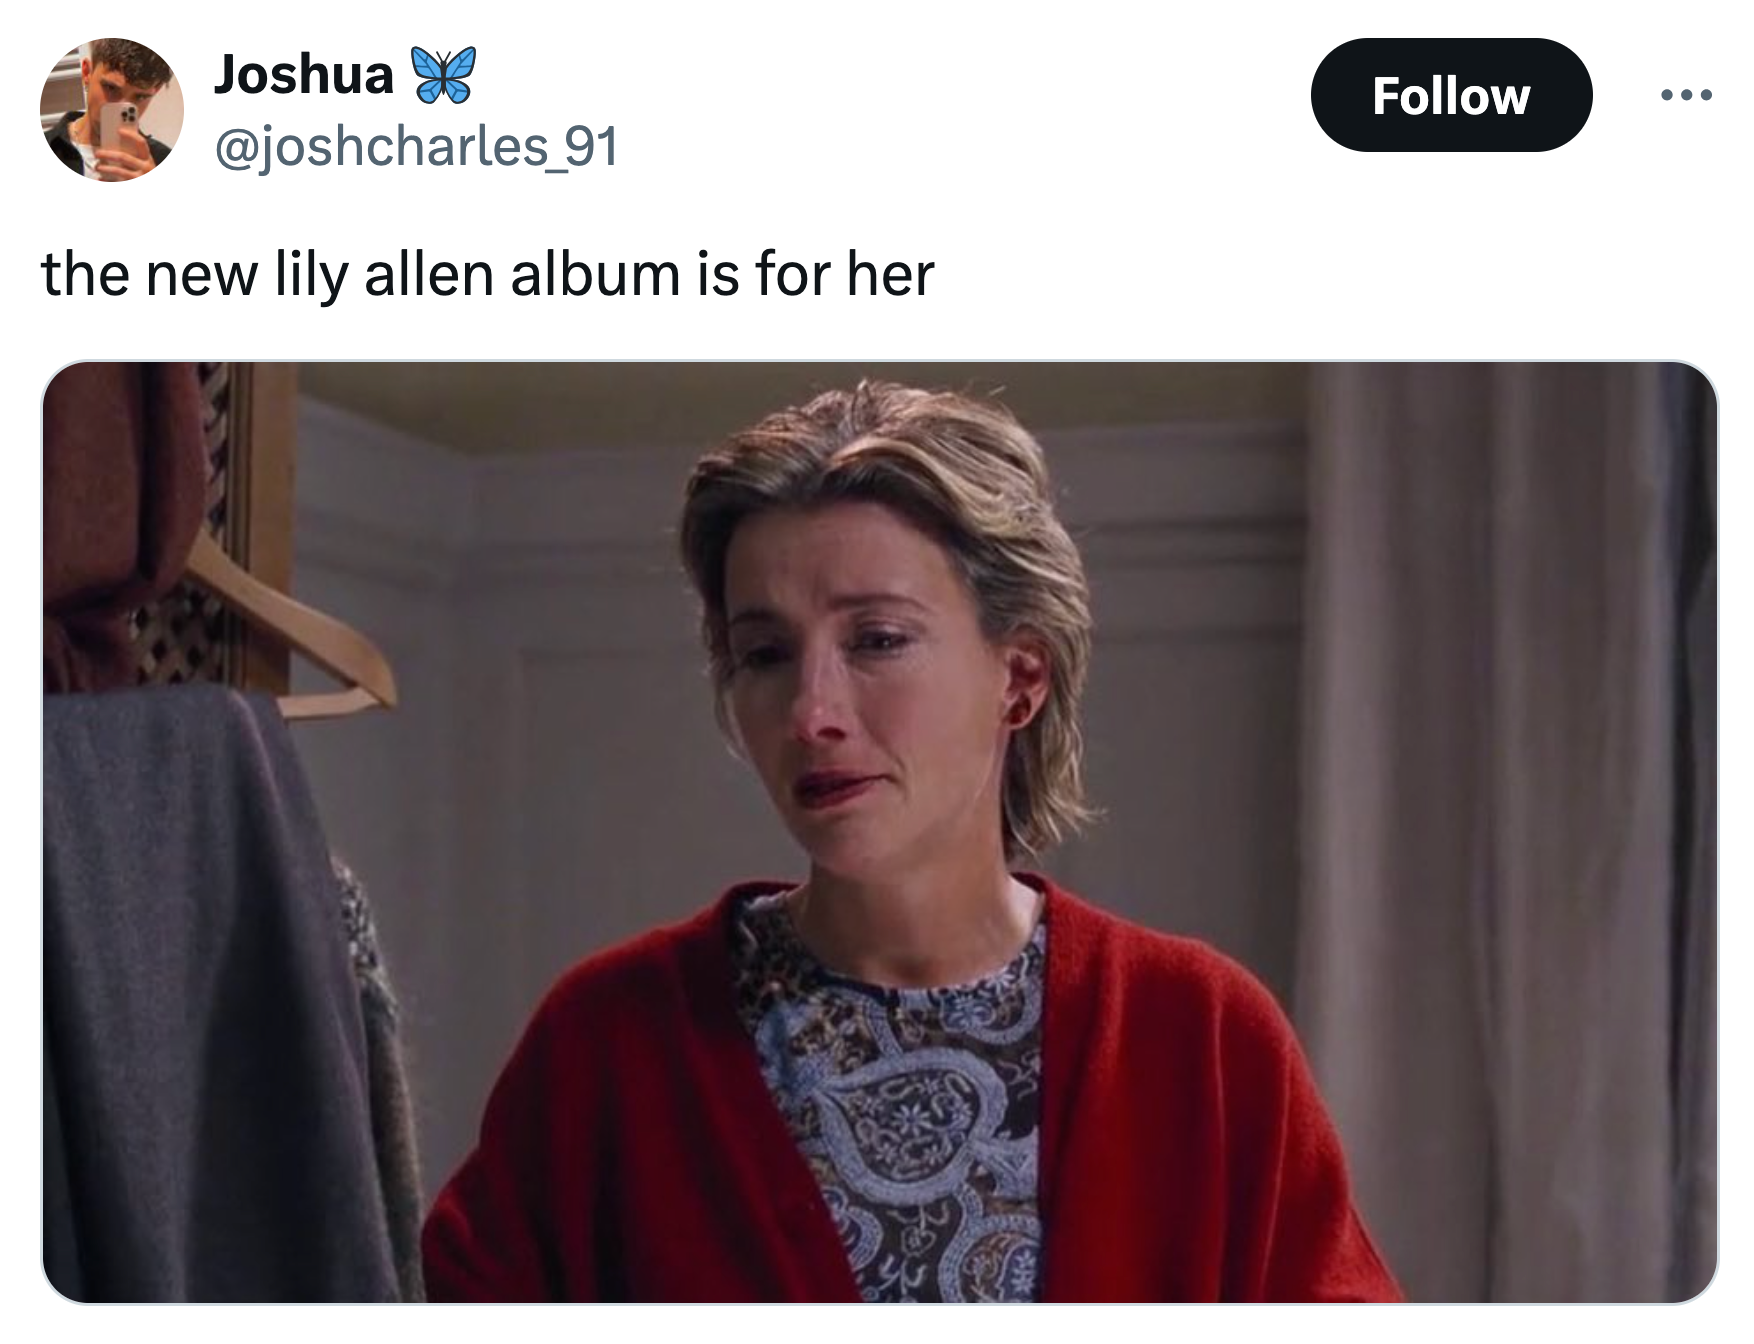Open the @joshcharles_91 handle link
The width and height of the screenshot is (1754, 1344).
pyautogui.click(x=417, y=147)
